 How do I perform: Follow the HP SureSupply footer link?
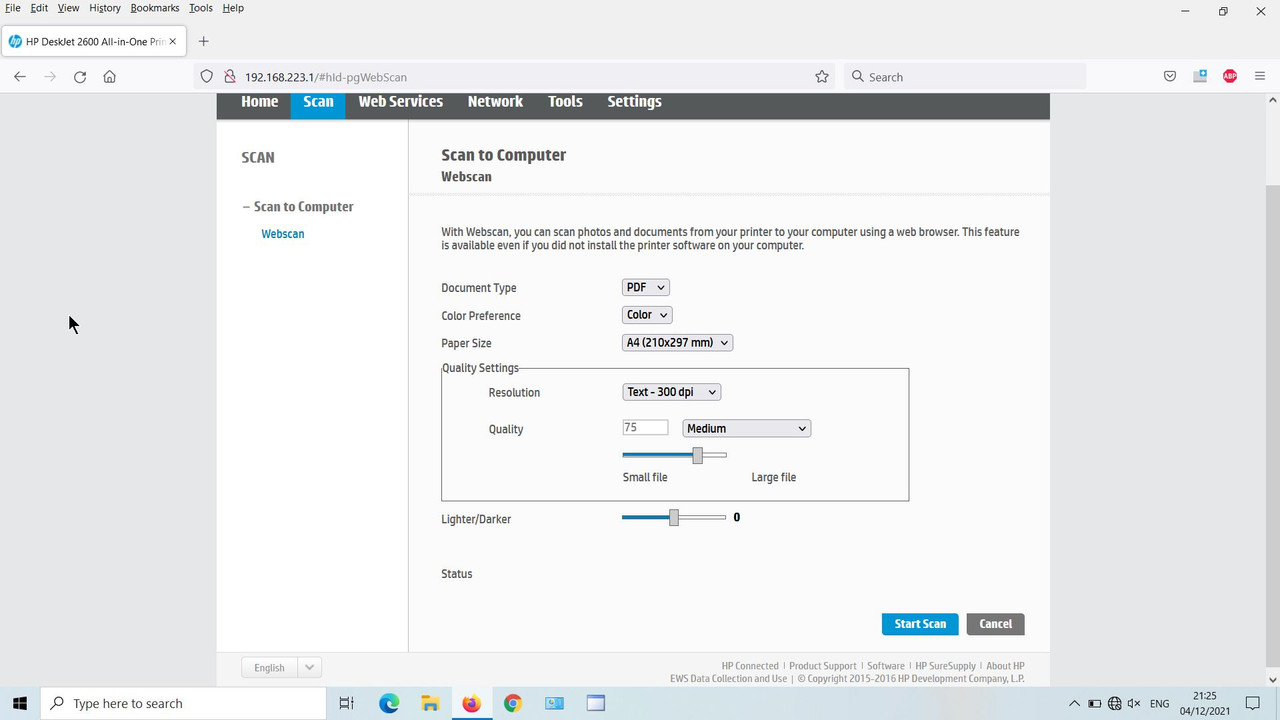point(946,666)
